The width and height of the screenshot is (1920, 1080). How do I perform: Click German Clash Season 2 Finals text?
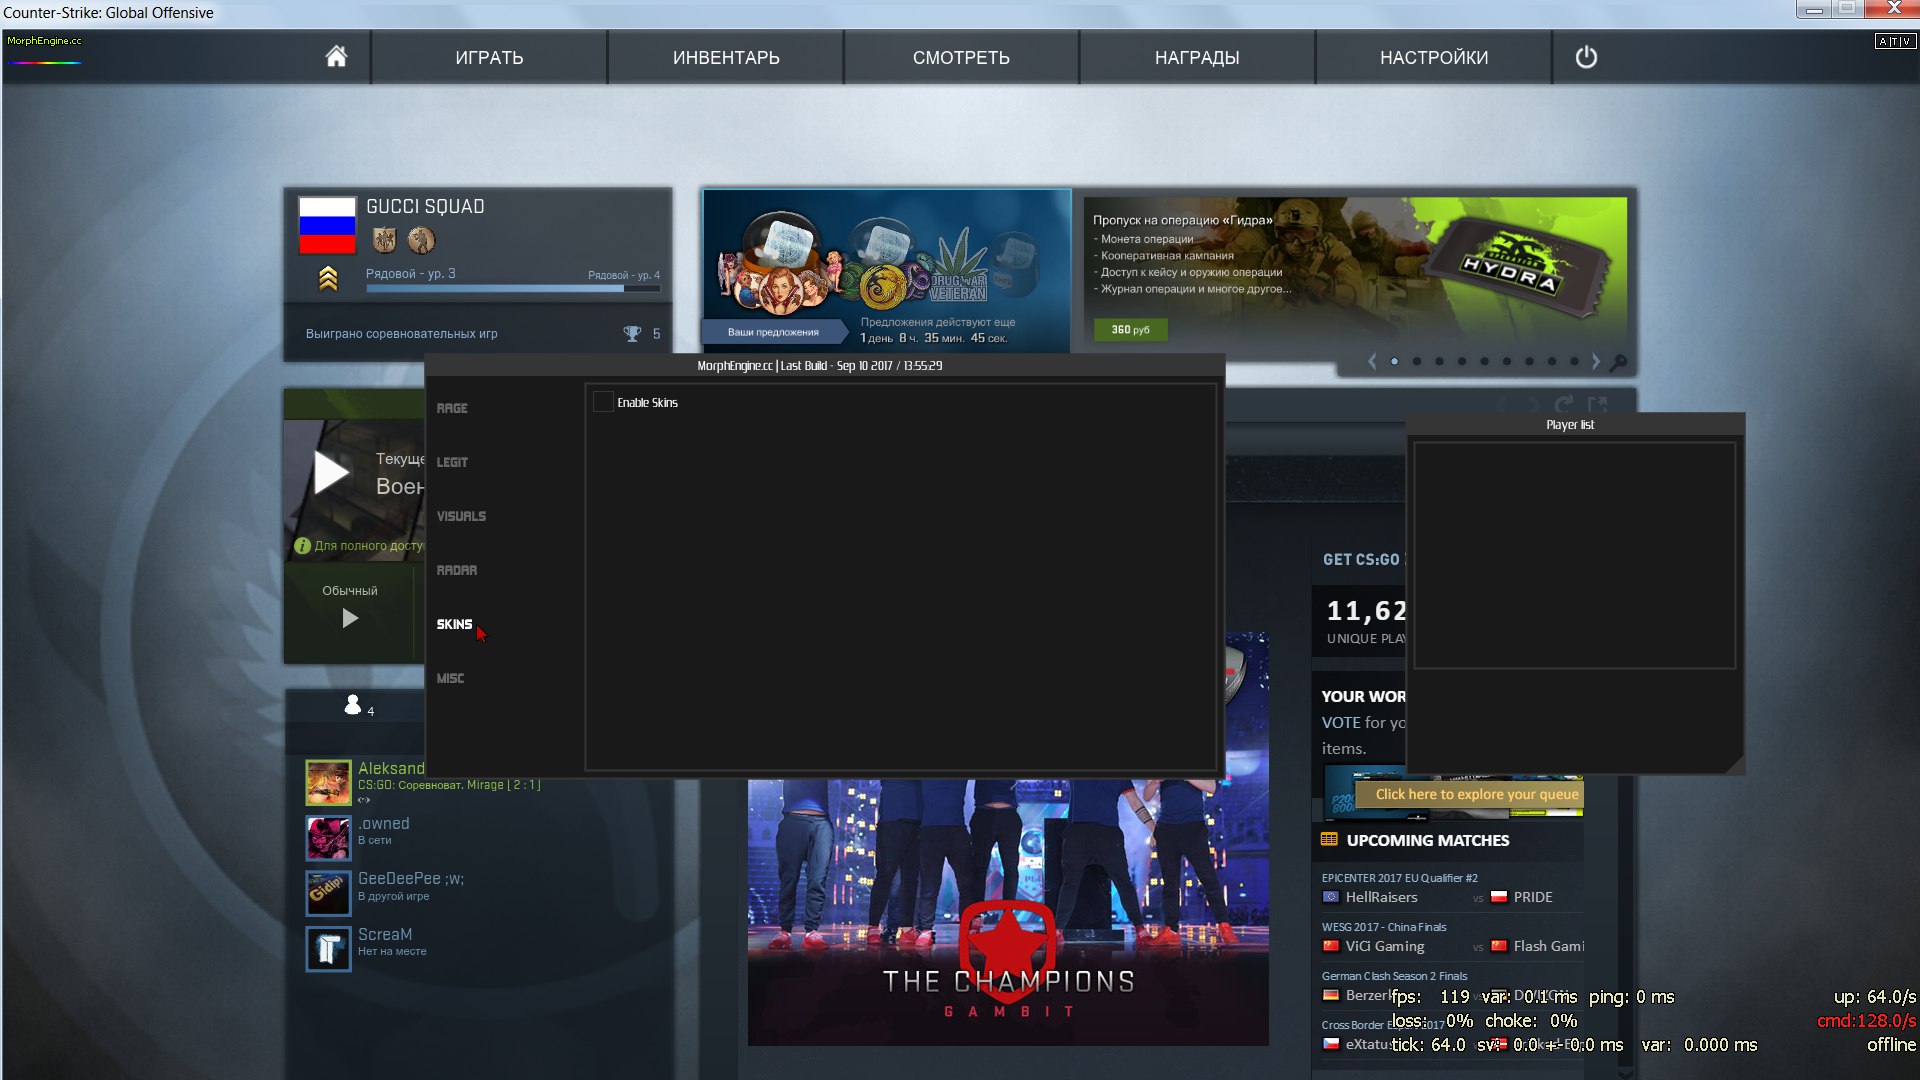pyautogui.click(x=1394, y=976)
